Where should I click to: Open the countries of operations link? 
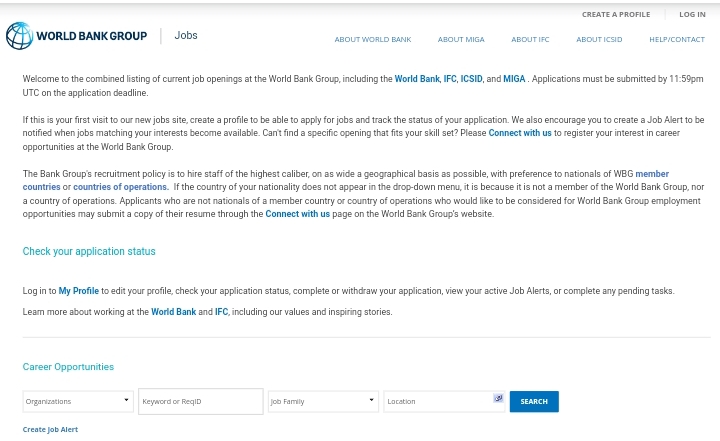coord(120,187)
